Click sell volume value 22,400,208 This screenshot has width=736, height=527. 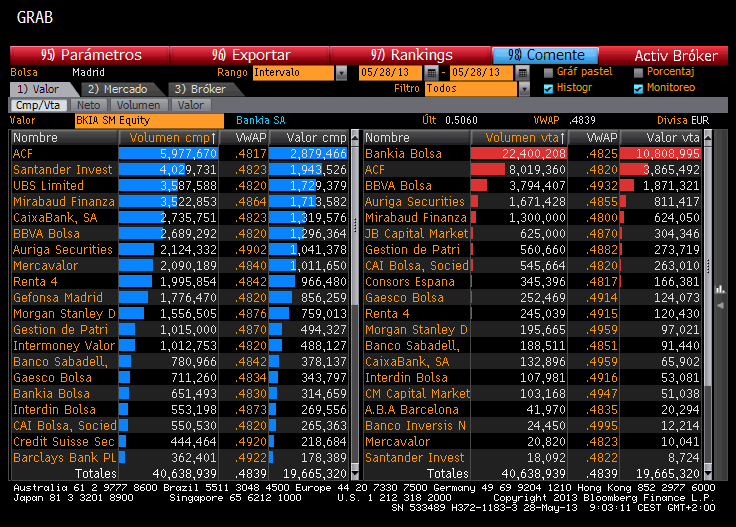[534, 154]
